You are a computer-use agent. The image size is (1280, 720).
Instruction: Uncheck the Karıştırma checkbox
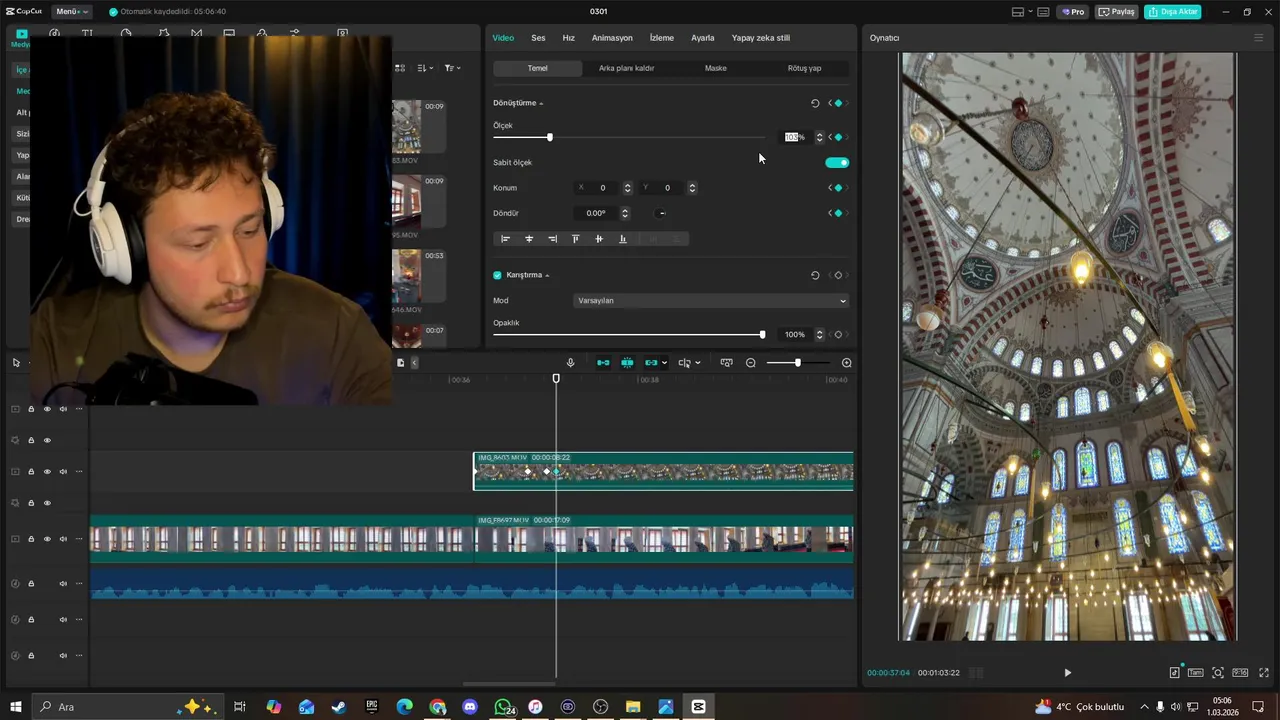(497, 275)
